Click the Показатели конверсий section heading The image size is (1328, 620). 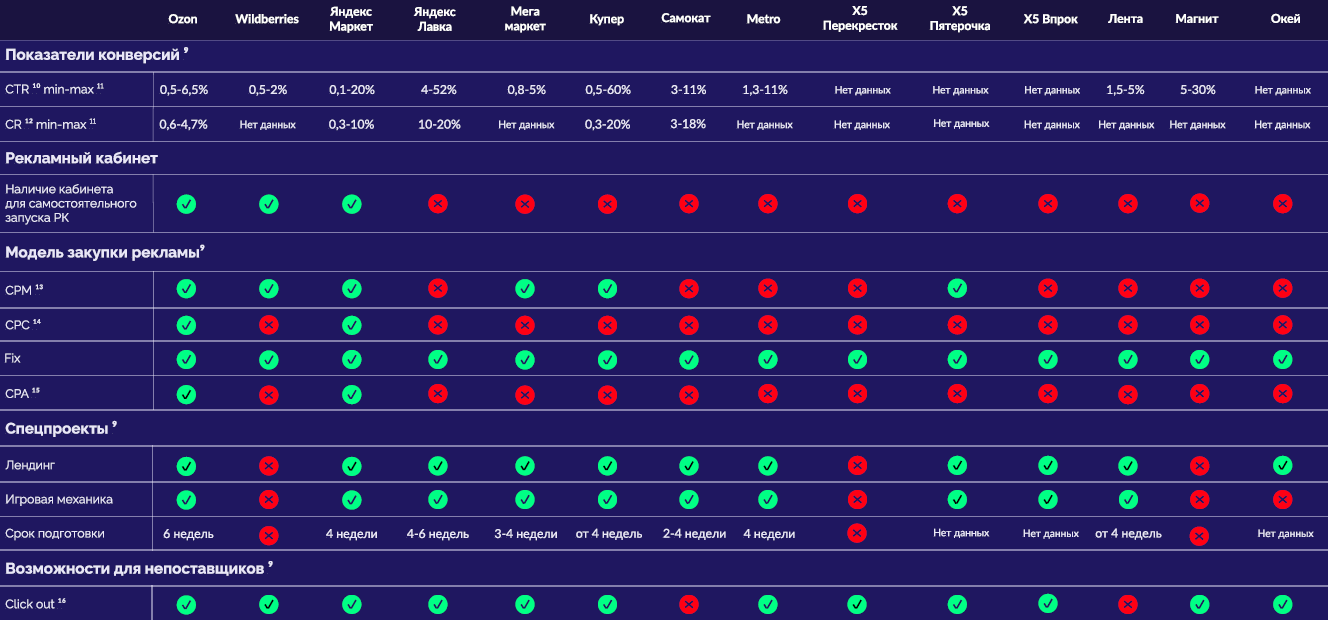(x=95, y=55)
